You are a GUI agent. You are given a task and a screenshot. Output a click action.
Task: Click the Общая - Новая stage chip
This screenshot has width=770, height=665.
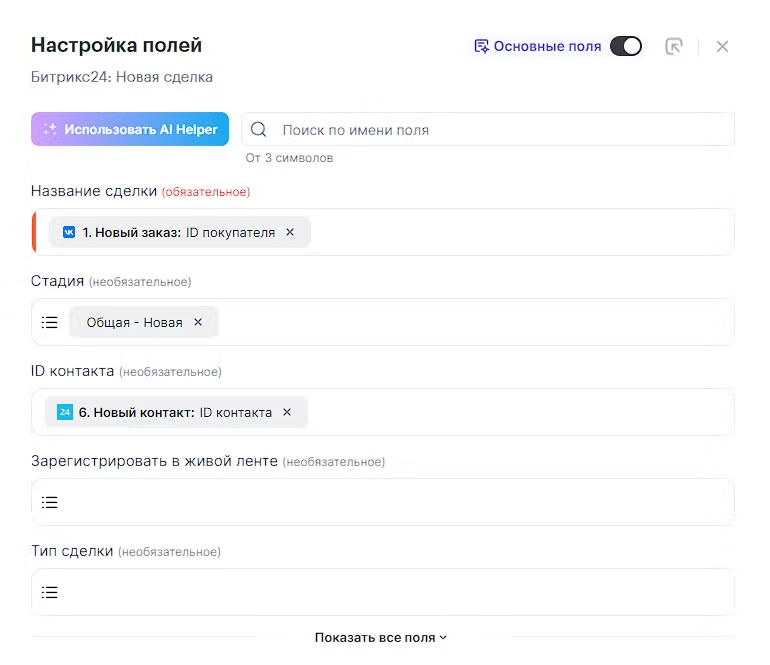click(x=135, y=322)
